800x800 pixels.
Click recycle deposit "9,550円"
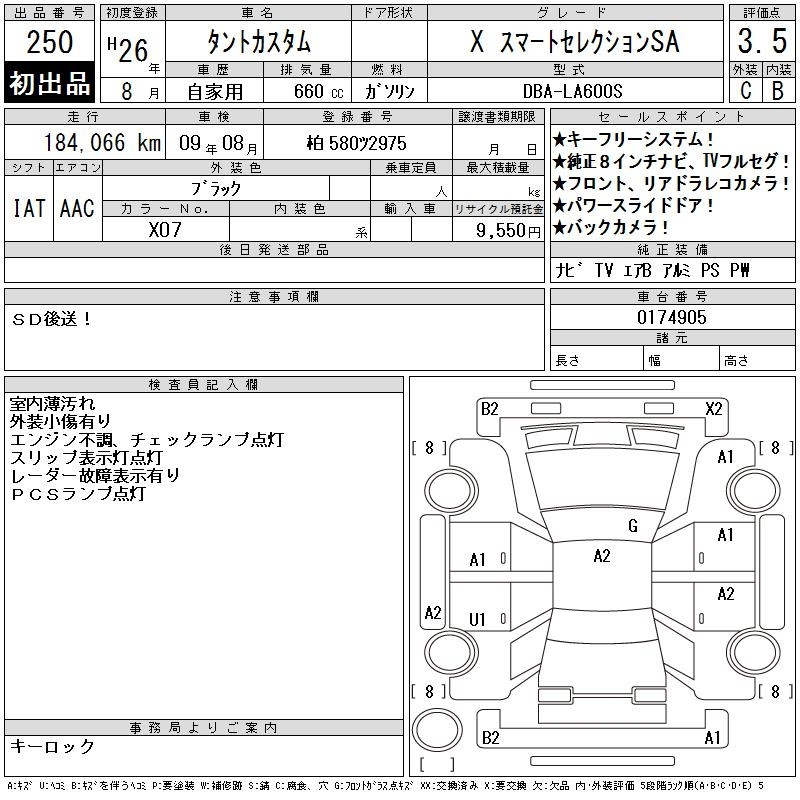click(x=508, y=231)
